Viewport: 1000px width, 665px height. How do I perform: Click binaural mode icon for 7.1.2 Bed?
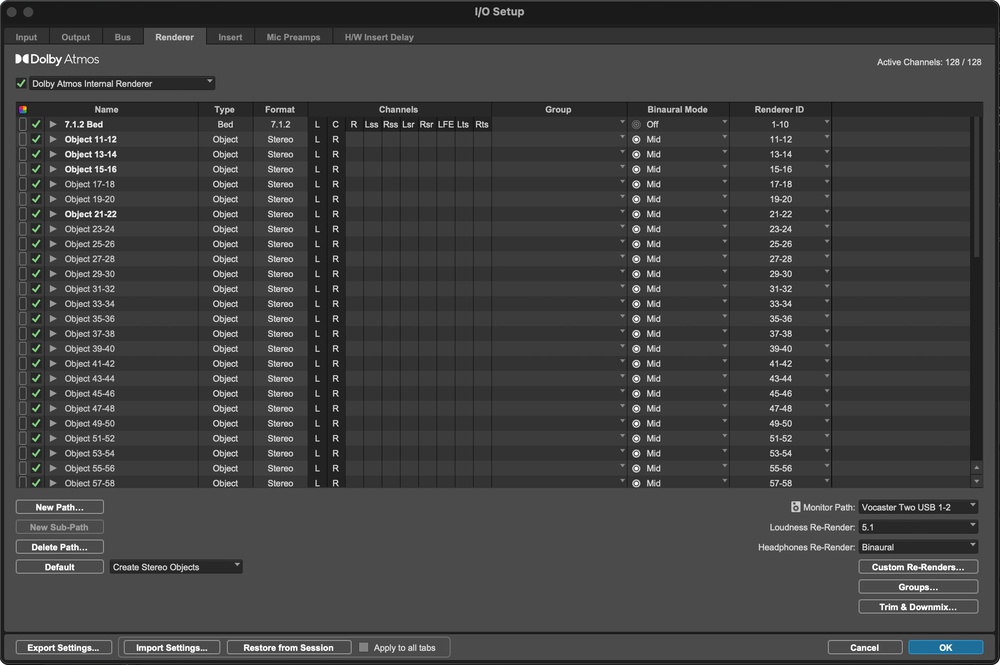coord(636,125)
